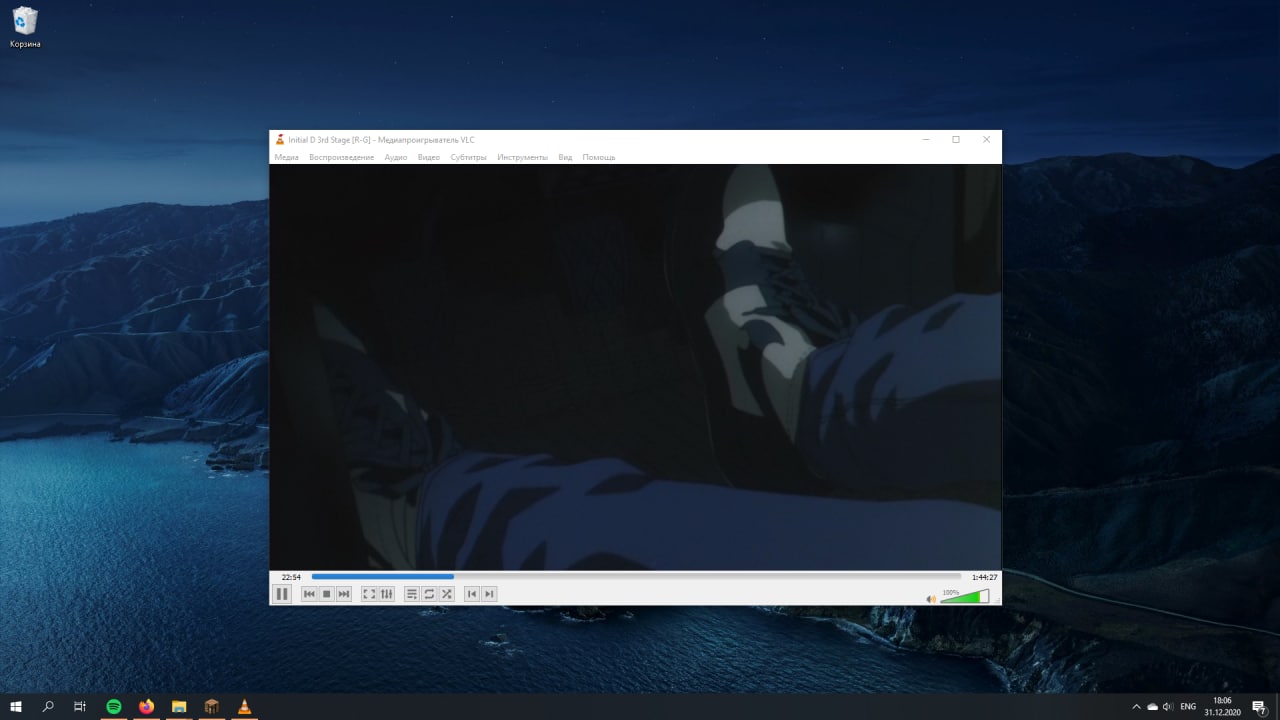Jump to previous chapter
The height and width of the screenshot is (720, 1280).
pyautogui.click(x=472, y=594)
